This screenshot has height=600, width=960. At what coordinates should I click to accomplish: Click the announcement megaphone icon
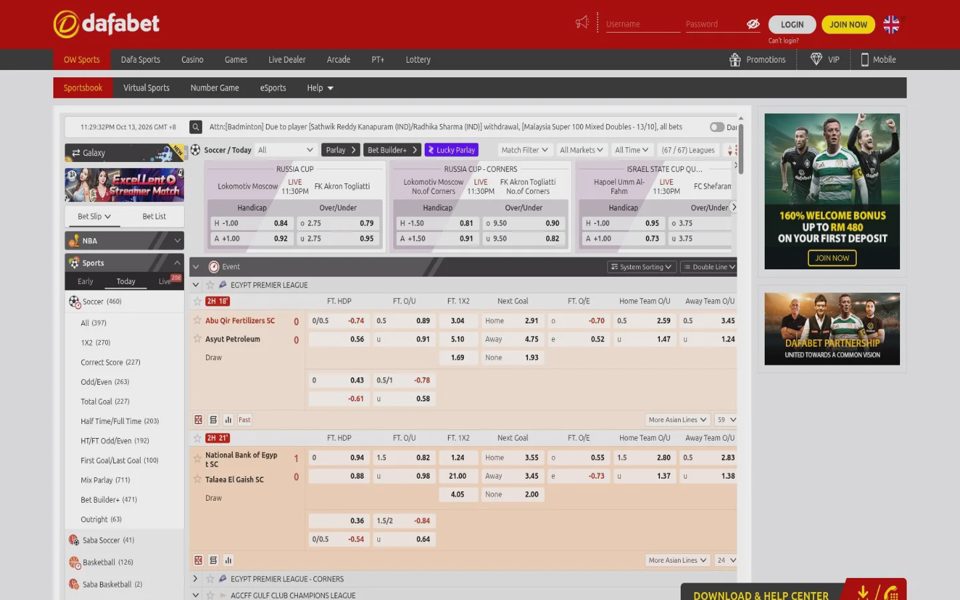(582, 23)
